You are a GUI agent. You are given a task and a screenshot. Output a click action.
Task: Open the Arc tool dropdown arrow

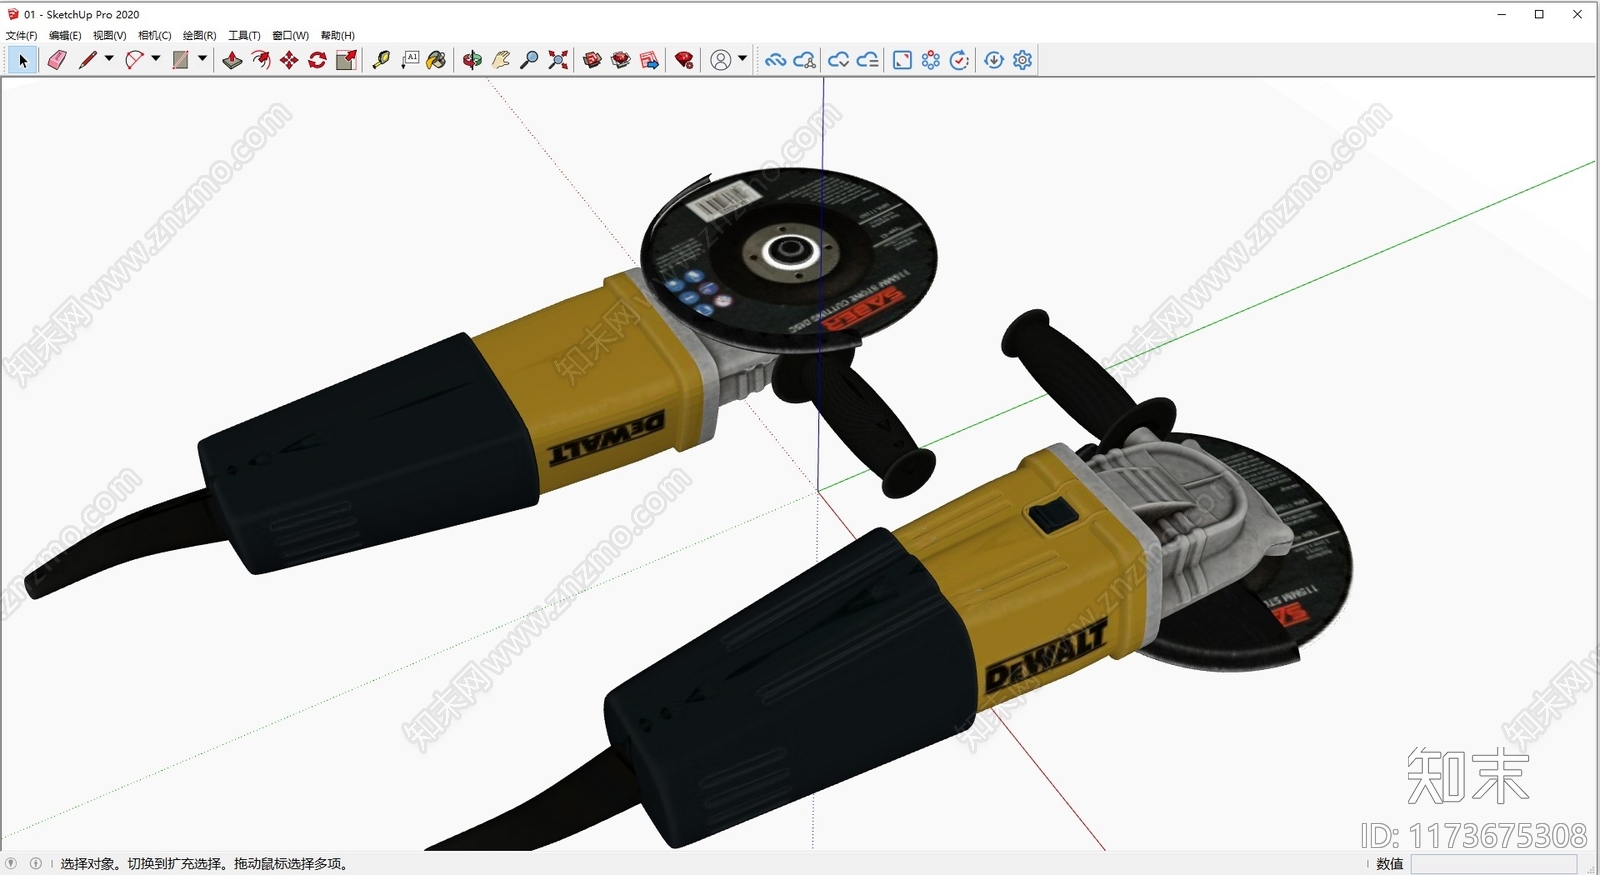(156, 59)
